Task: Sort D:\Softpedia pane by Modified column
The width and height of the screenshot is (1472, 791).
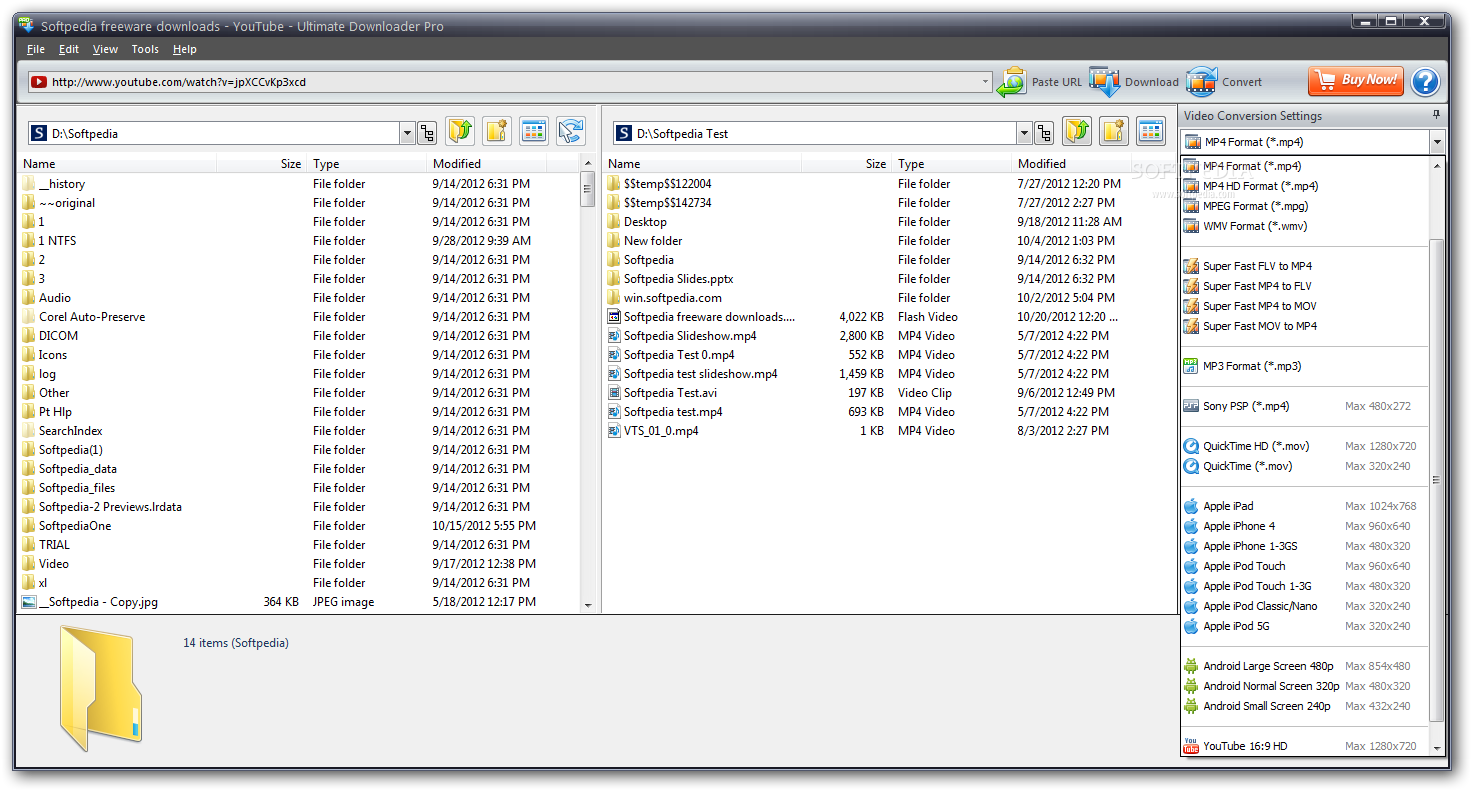Action: pyautogui.click(x=487, y=164)
